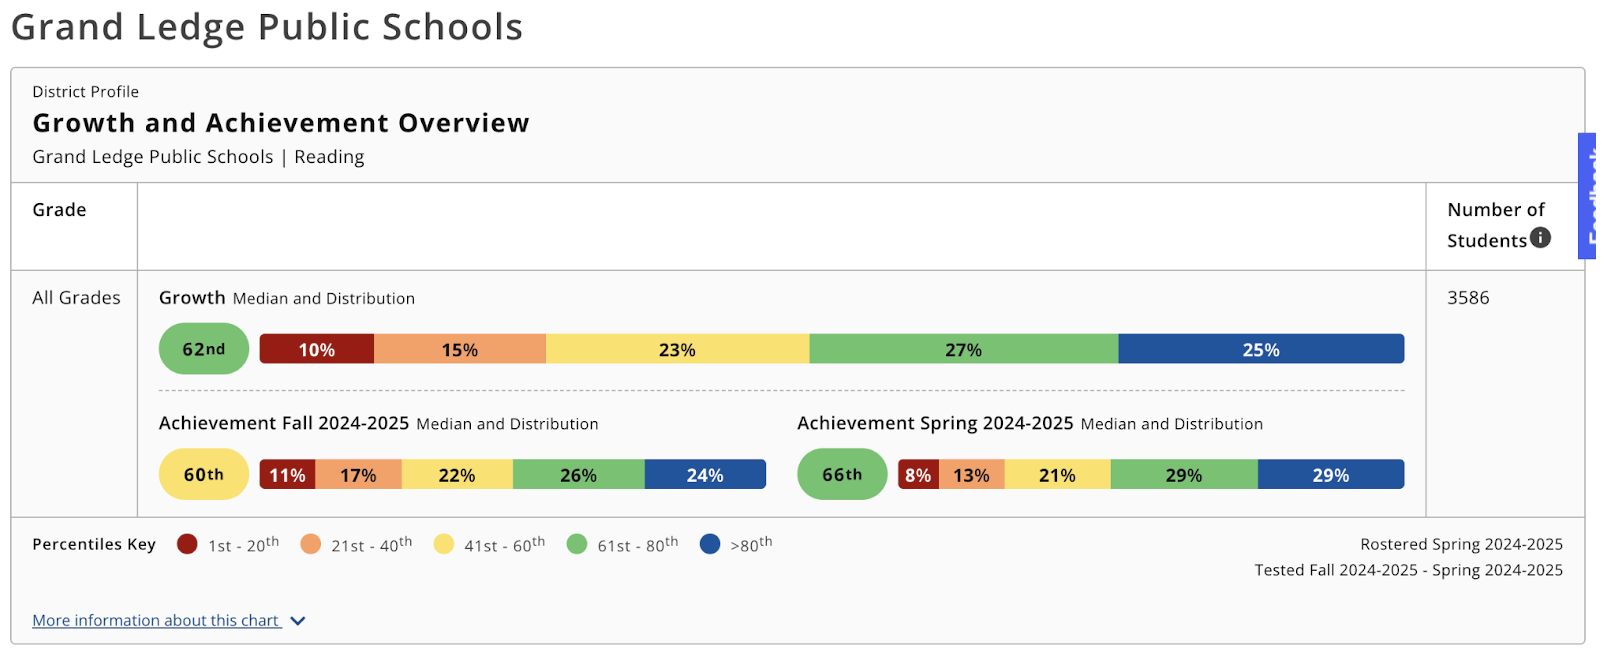This screenshot has width=1605, height=665.
Task: Click the Growth and Achievement Overview heading
Action: pos(281,123)
